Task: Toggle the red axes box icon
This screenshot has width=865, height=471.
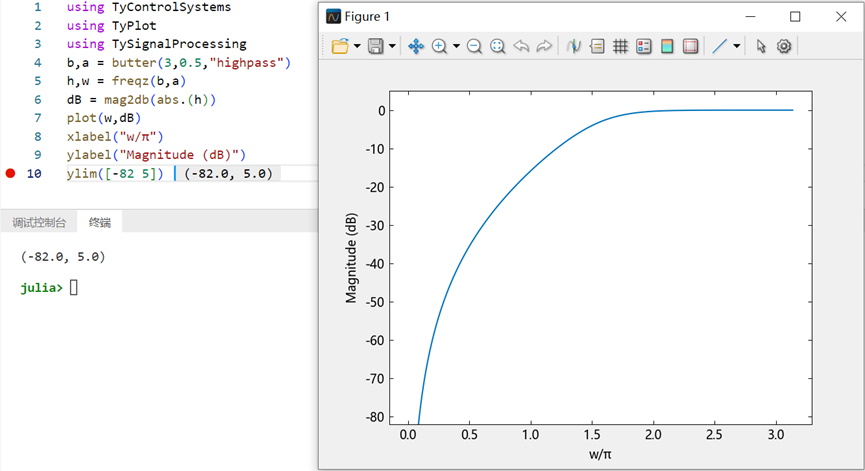Action: coord(690,46)
